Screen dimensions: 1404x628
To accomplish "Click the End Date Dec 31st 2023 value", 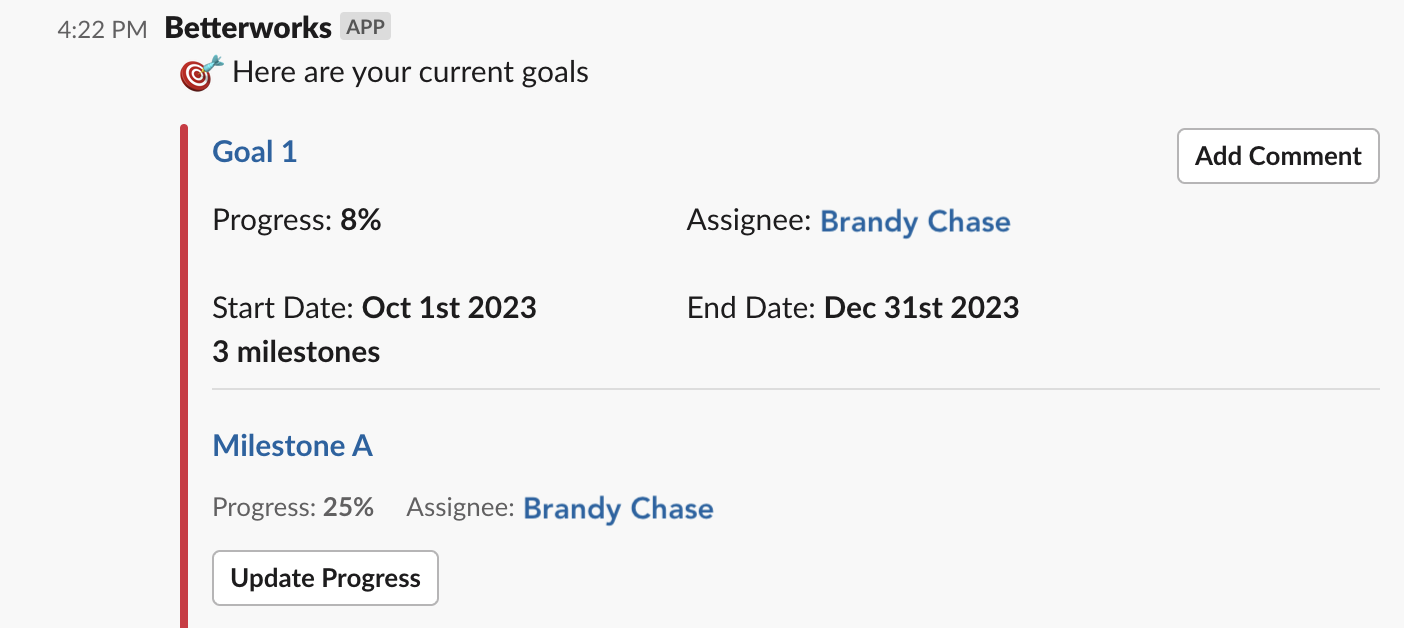I will pyautogui.click(x=921, y=307).
